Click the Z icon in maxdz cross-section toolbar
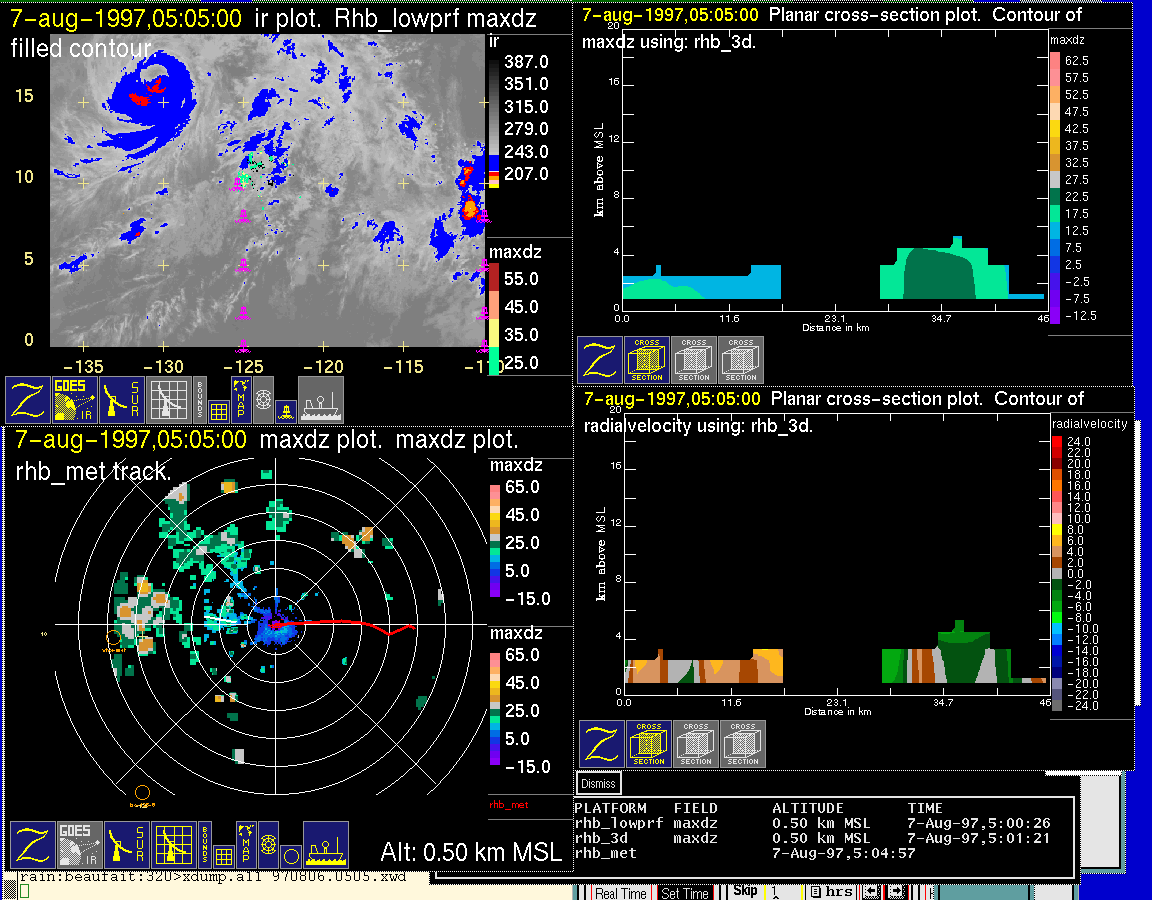 click(599, 360)
